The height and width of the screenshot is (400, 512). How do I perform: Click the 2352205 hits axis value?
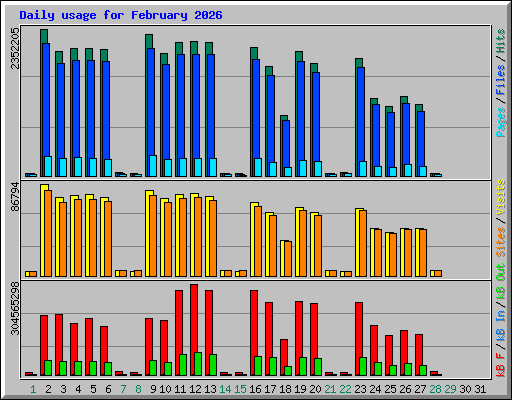(x=15, y=48)
